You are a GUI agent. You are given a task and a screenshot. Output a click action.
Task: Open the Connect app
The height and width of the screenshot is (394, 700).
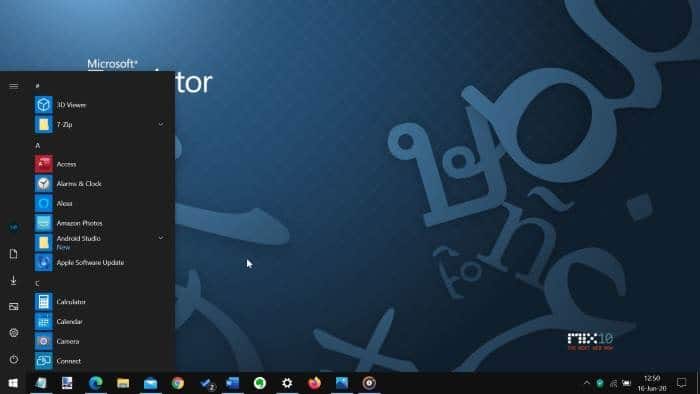(x=100, y=361)
